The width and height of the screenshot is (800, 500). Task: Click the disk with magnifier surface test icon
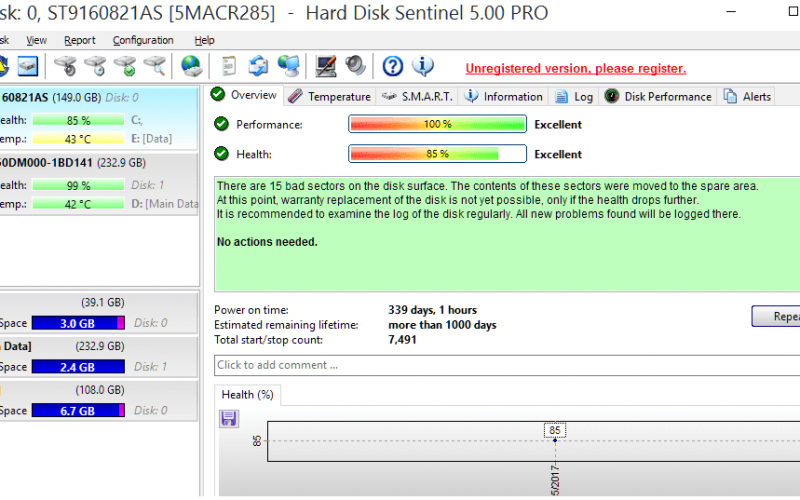(x=155, y=66)
